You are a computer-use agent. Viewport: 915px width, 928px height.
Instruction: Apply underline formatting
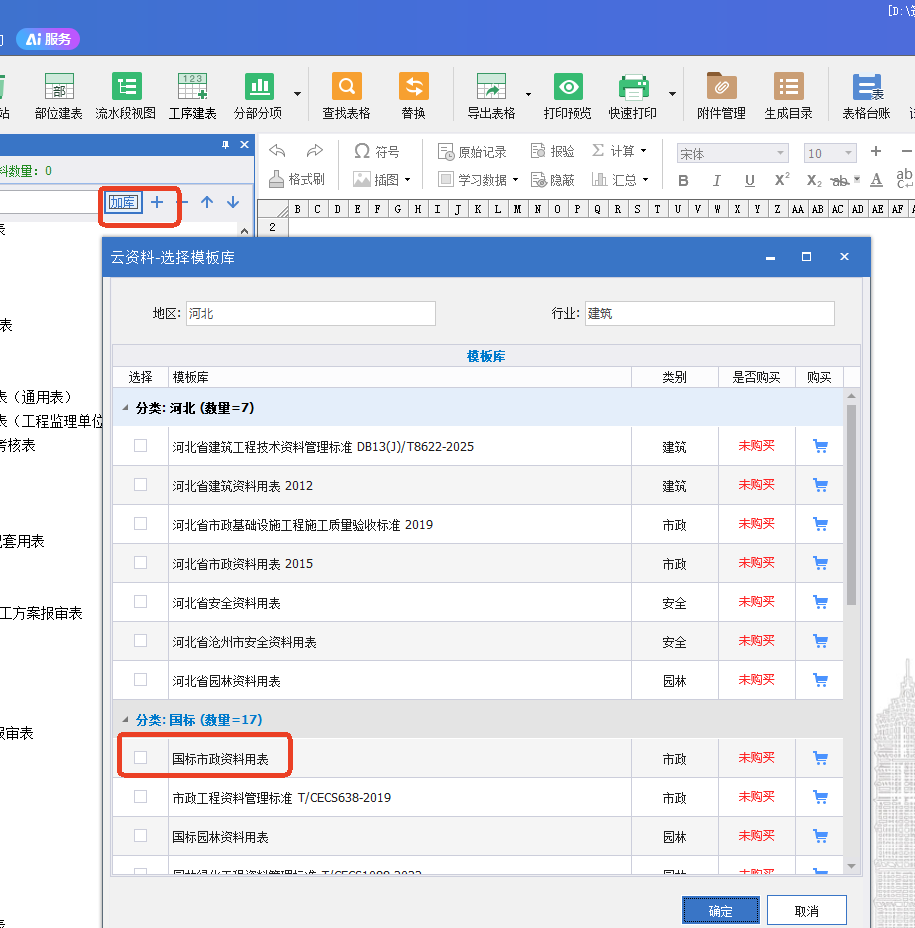pos(749,180)
